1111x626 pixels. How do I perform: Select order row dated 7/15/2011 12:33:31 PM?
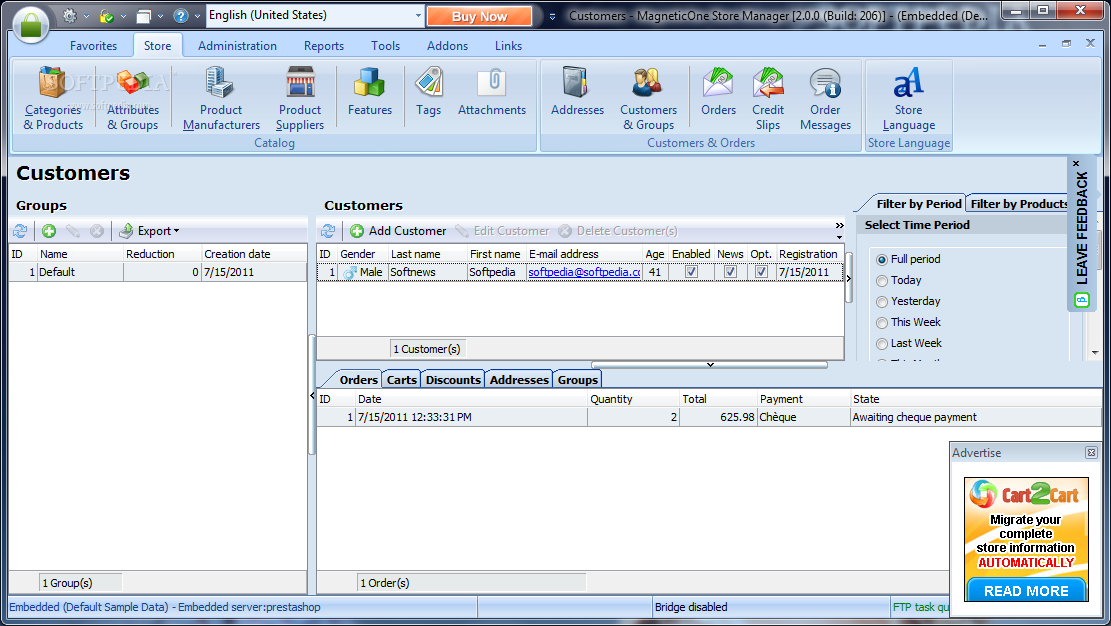(x=709, y=417)
